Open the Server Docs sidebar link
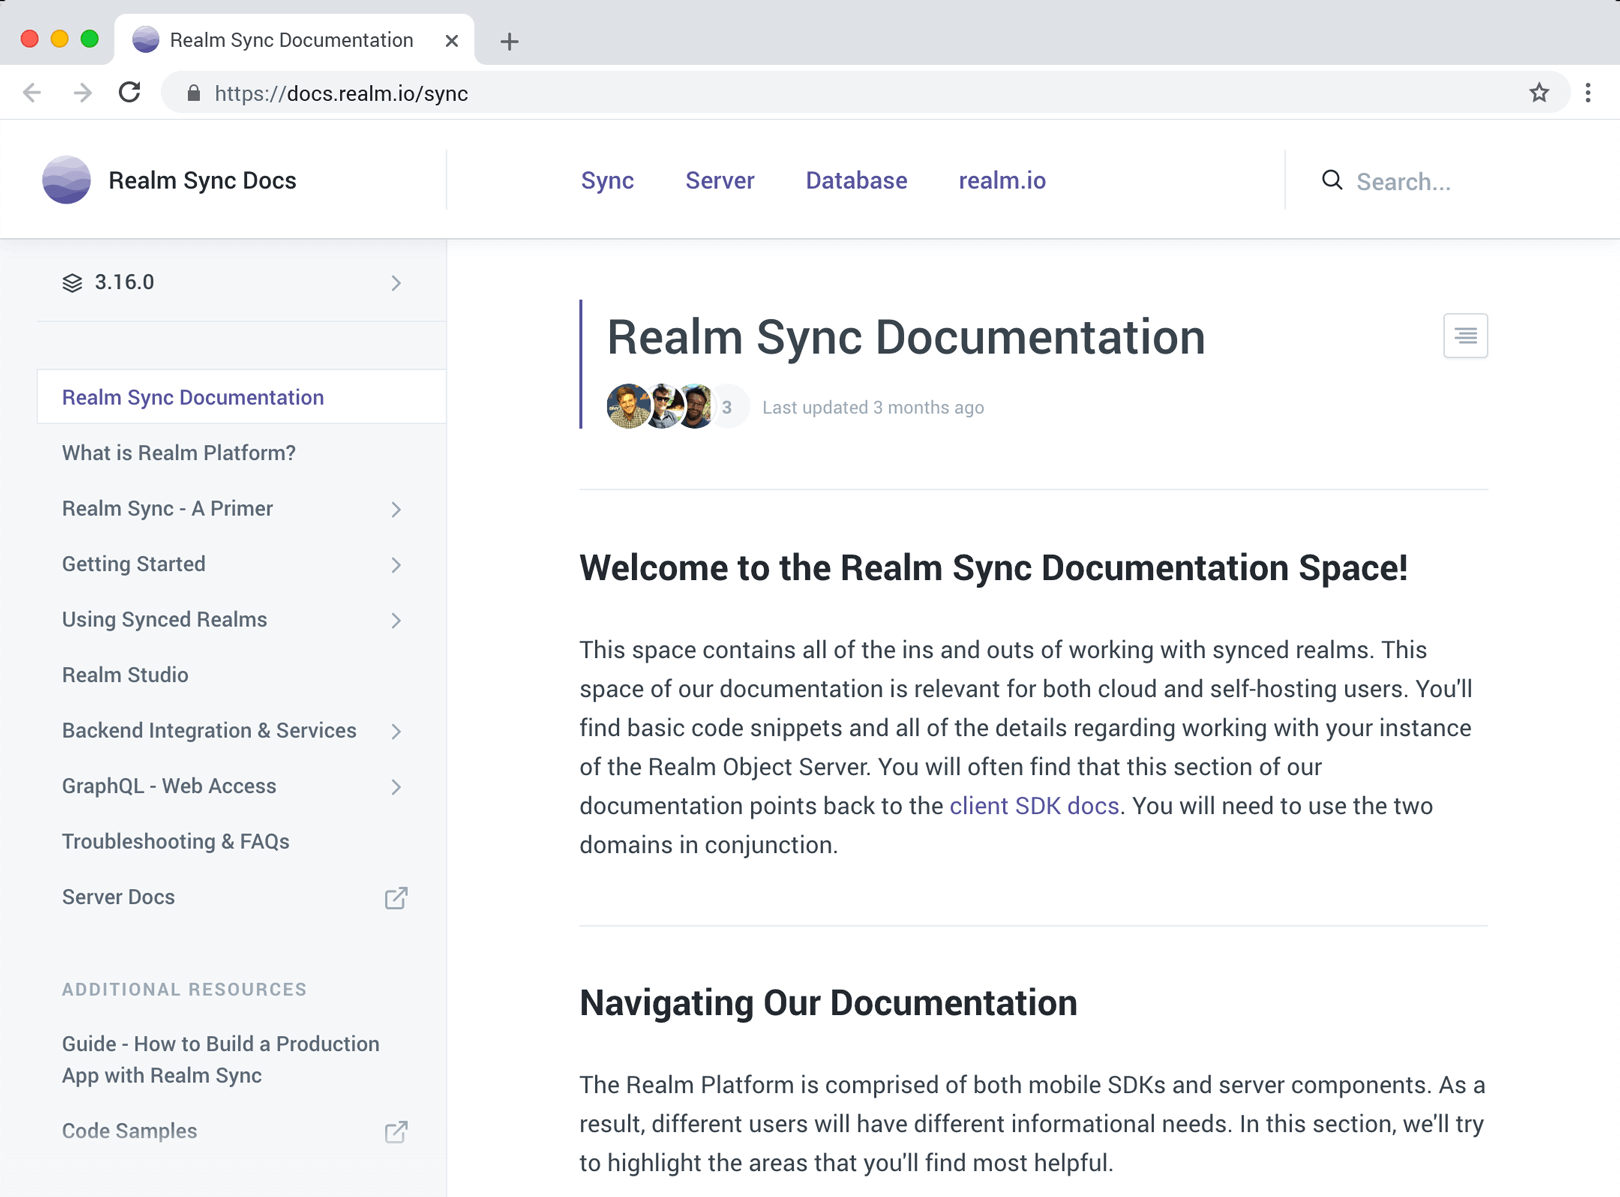Image resolution: width=1620 pixels, height=1197 pixels. (x=118, y=897)
